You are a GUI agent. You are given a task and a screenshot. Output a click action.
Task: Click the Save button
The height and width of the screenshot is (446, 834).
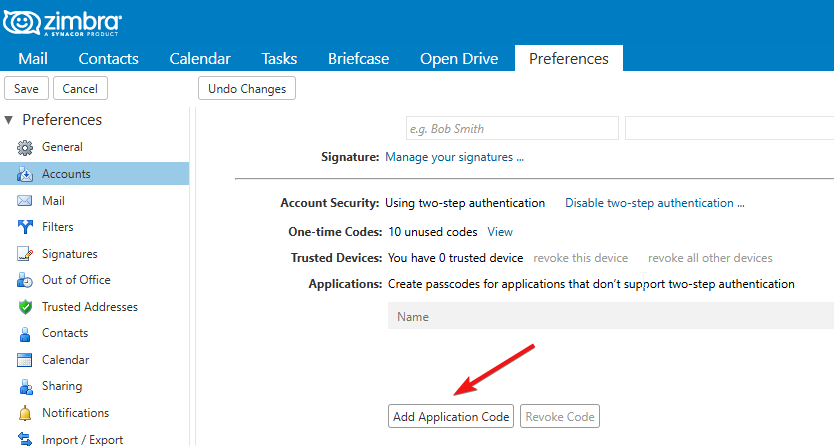click(26, 89)
